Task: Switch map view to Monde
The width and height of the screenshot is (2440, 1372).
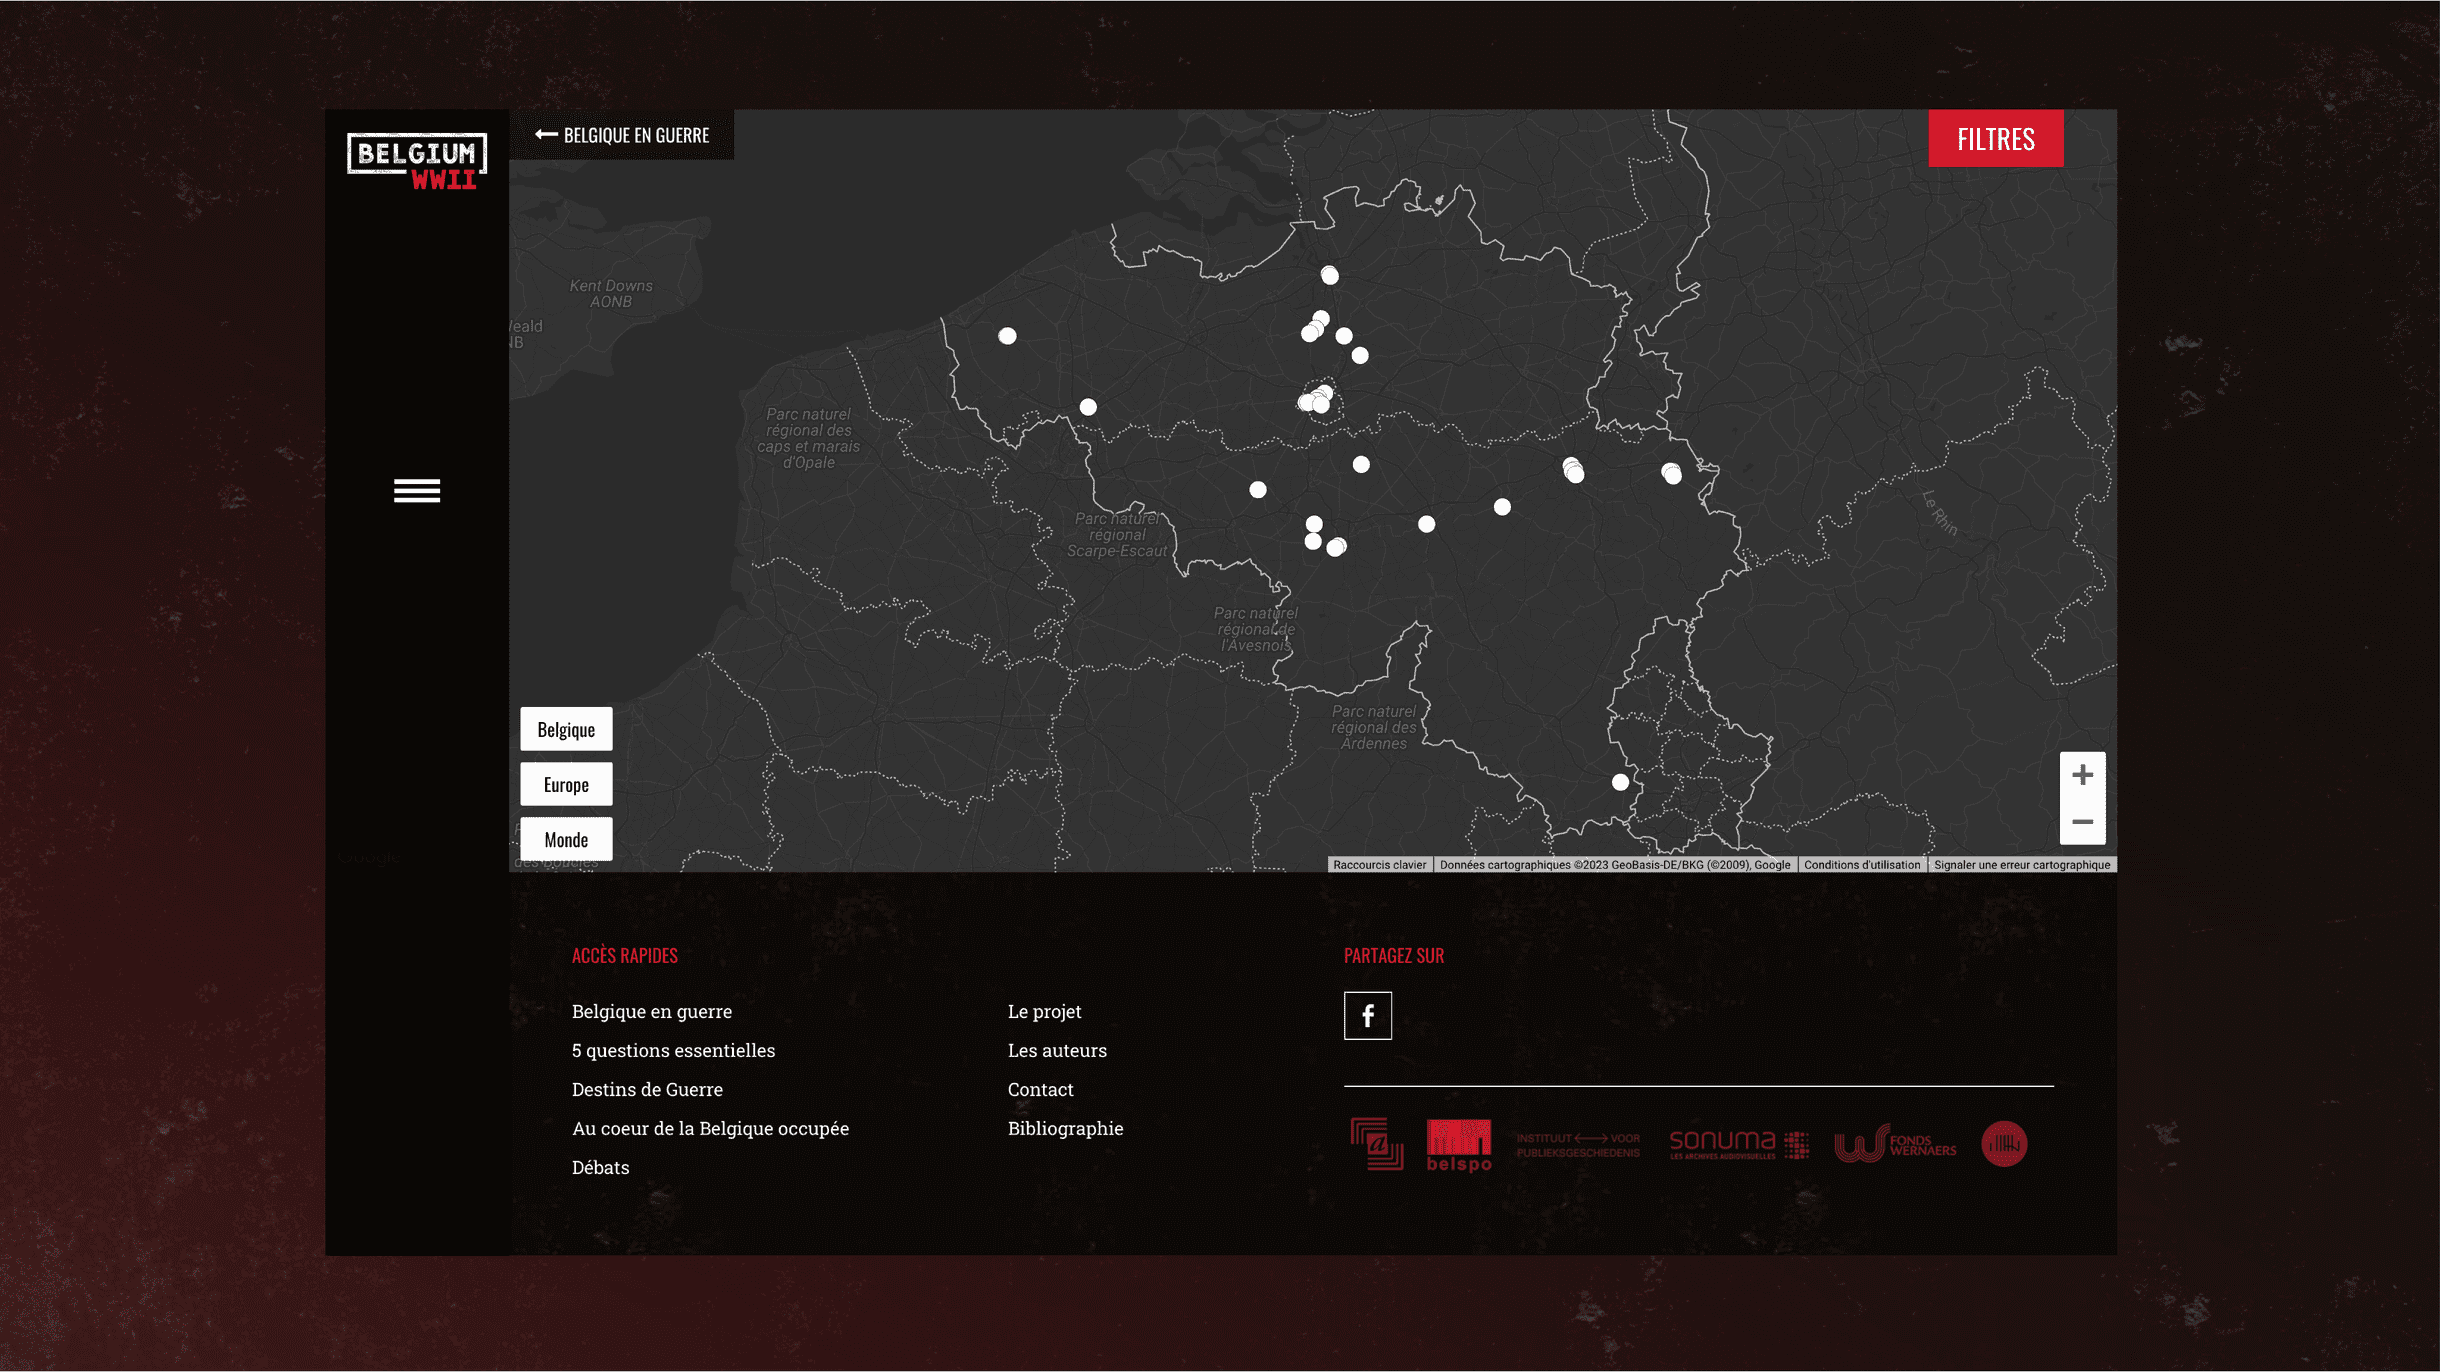Action: [566, 840]
